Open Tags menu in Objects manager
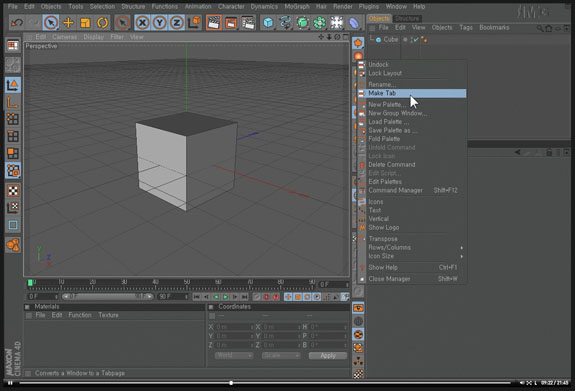575x391 pixels. 466,28
